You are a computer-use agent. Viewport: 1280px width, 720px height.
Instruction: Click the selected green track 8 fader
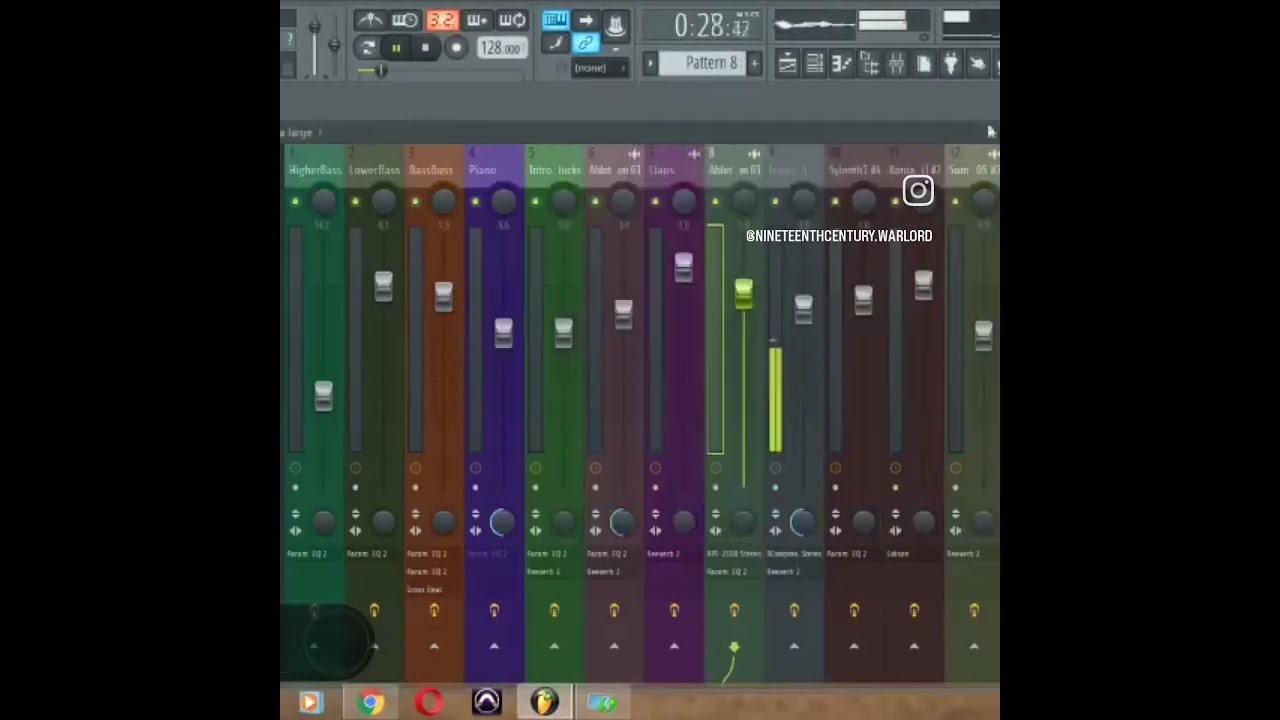tap(743, 293)
